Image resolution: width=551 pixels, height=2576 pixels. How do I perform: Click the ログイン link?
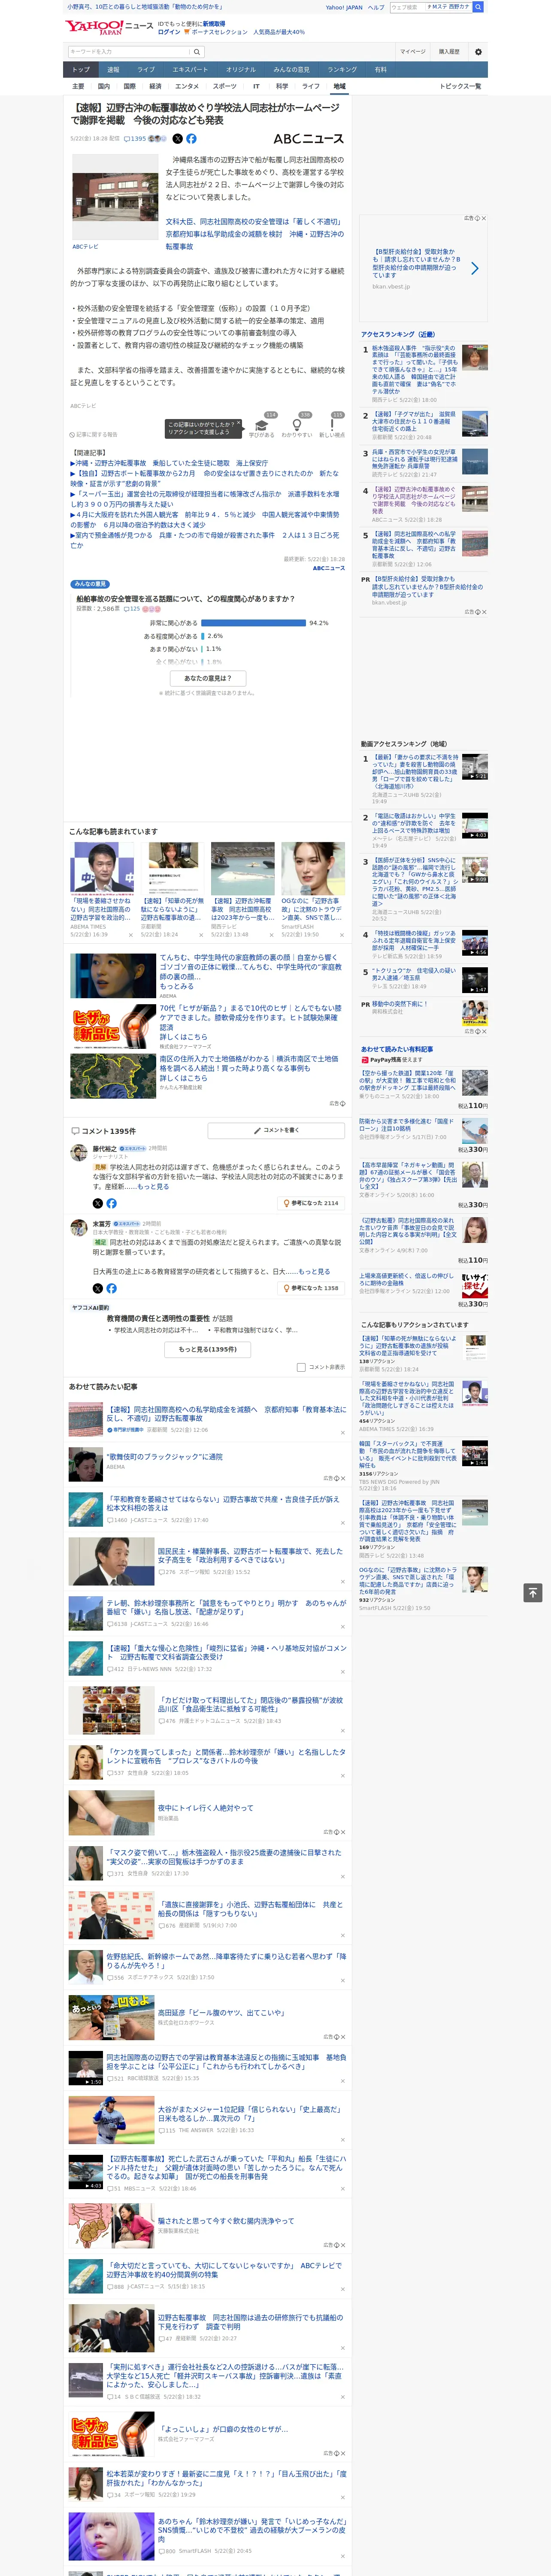pyautogui.click(x=169, y=32)
